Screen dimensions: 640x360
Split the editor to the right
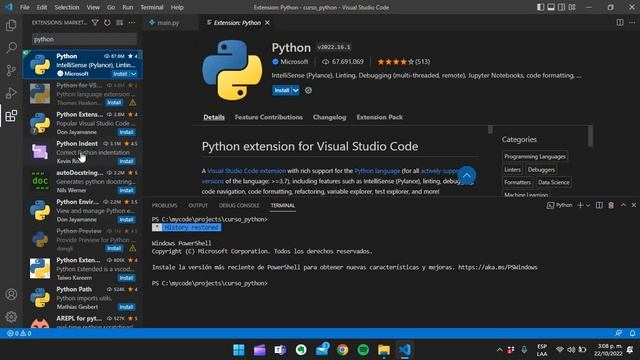point(620,23)
